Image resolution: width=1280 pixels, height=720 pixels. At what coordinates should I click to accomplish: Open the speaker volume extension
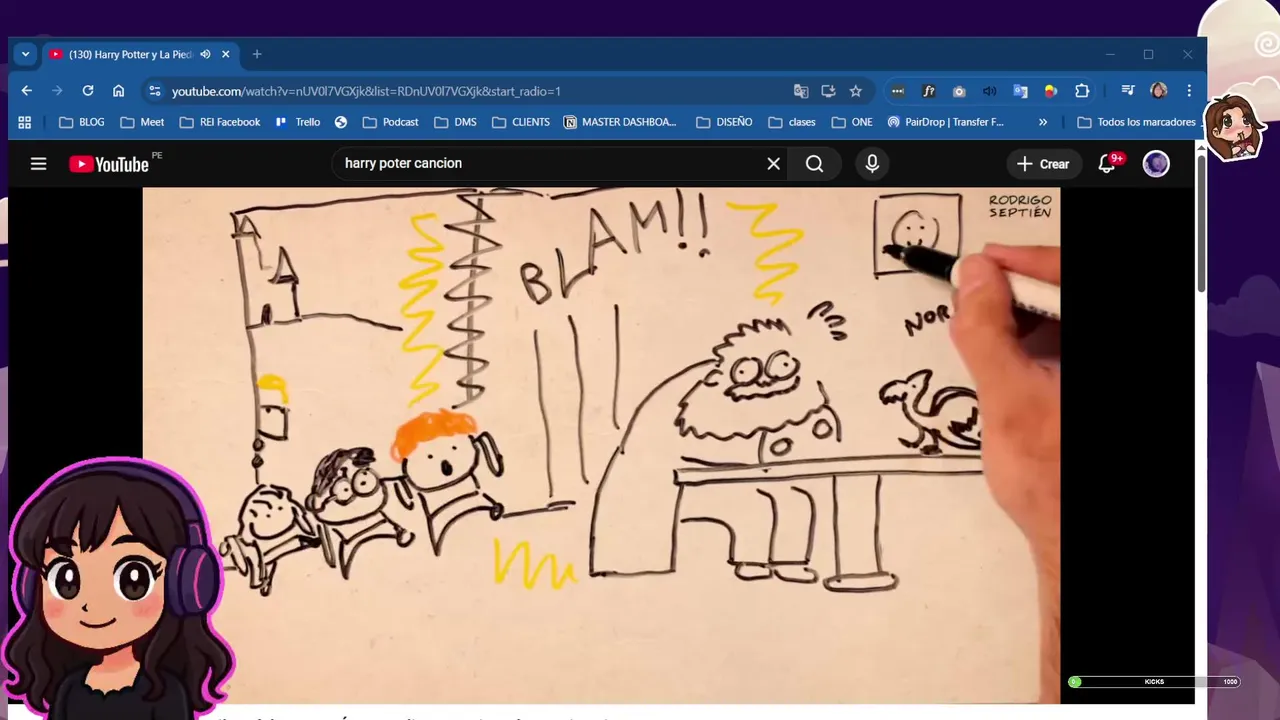coord(989,91)
